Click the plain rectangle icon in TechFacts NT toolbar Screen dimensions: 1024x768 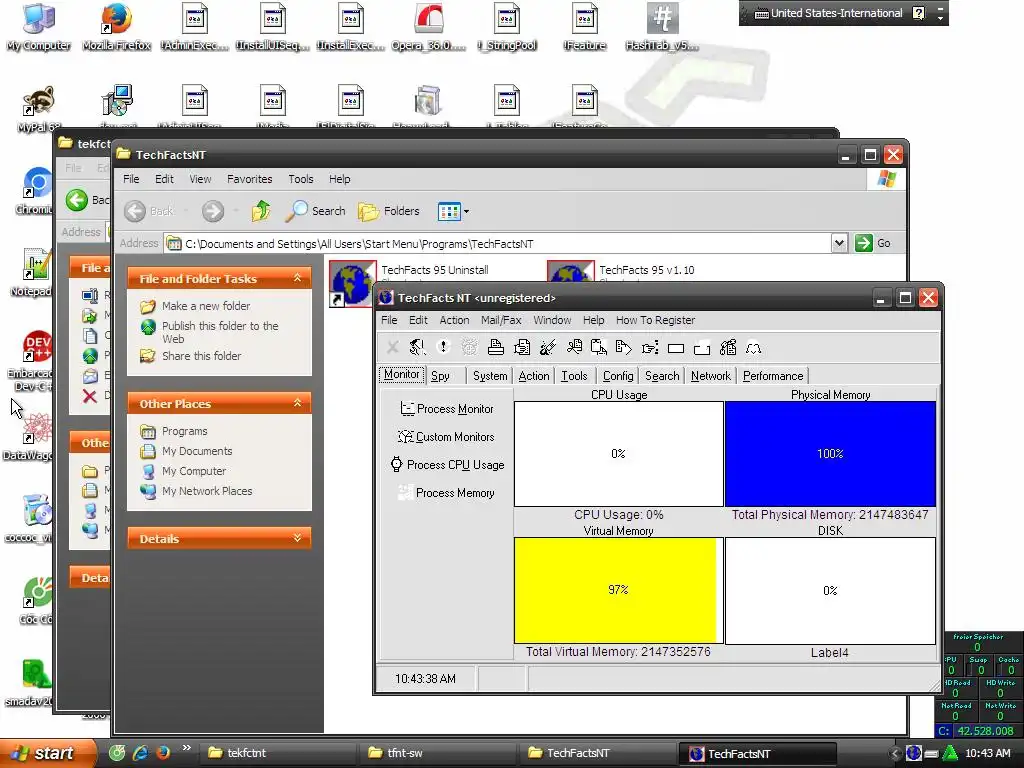pyautogui.click(x=676, y=348)
